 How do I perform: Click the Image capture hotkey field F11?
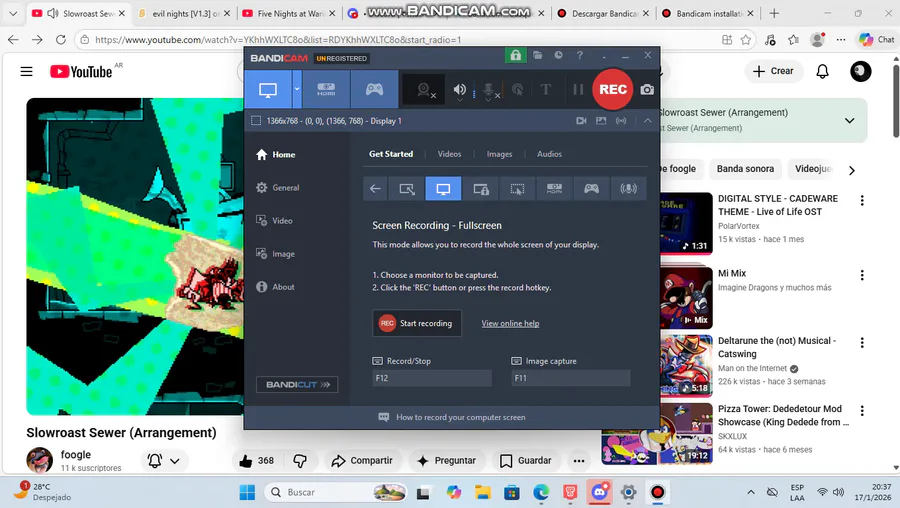point(571,378)
